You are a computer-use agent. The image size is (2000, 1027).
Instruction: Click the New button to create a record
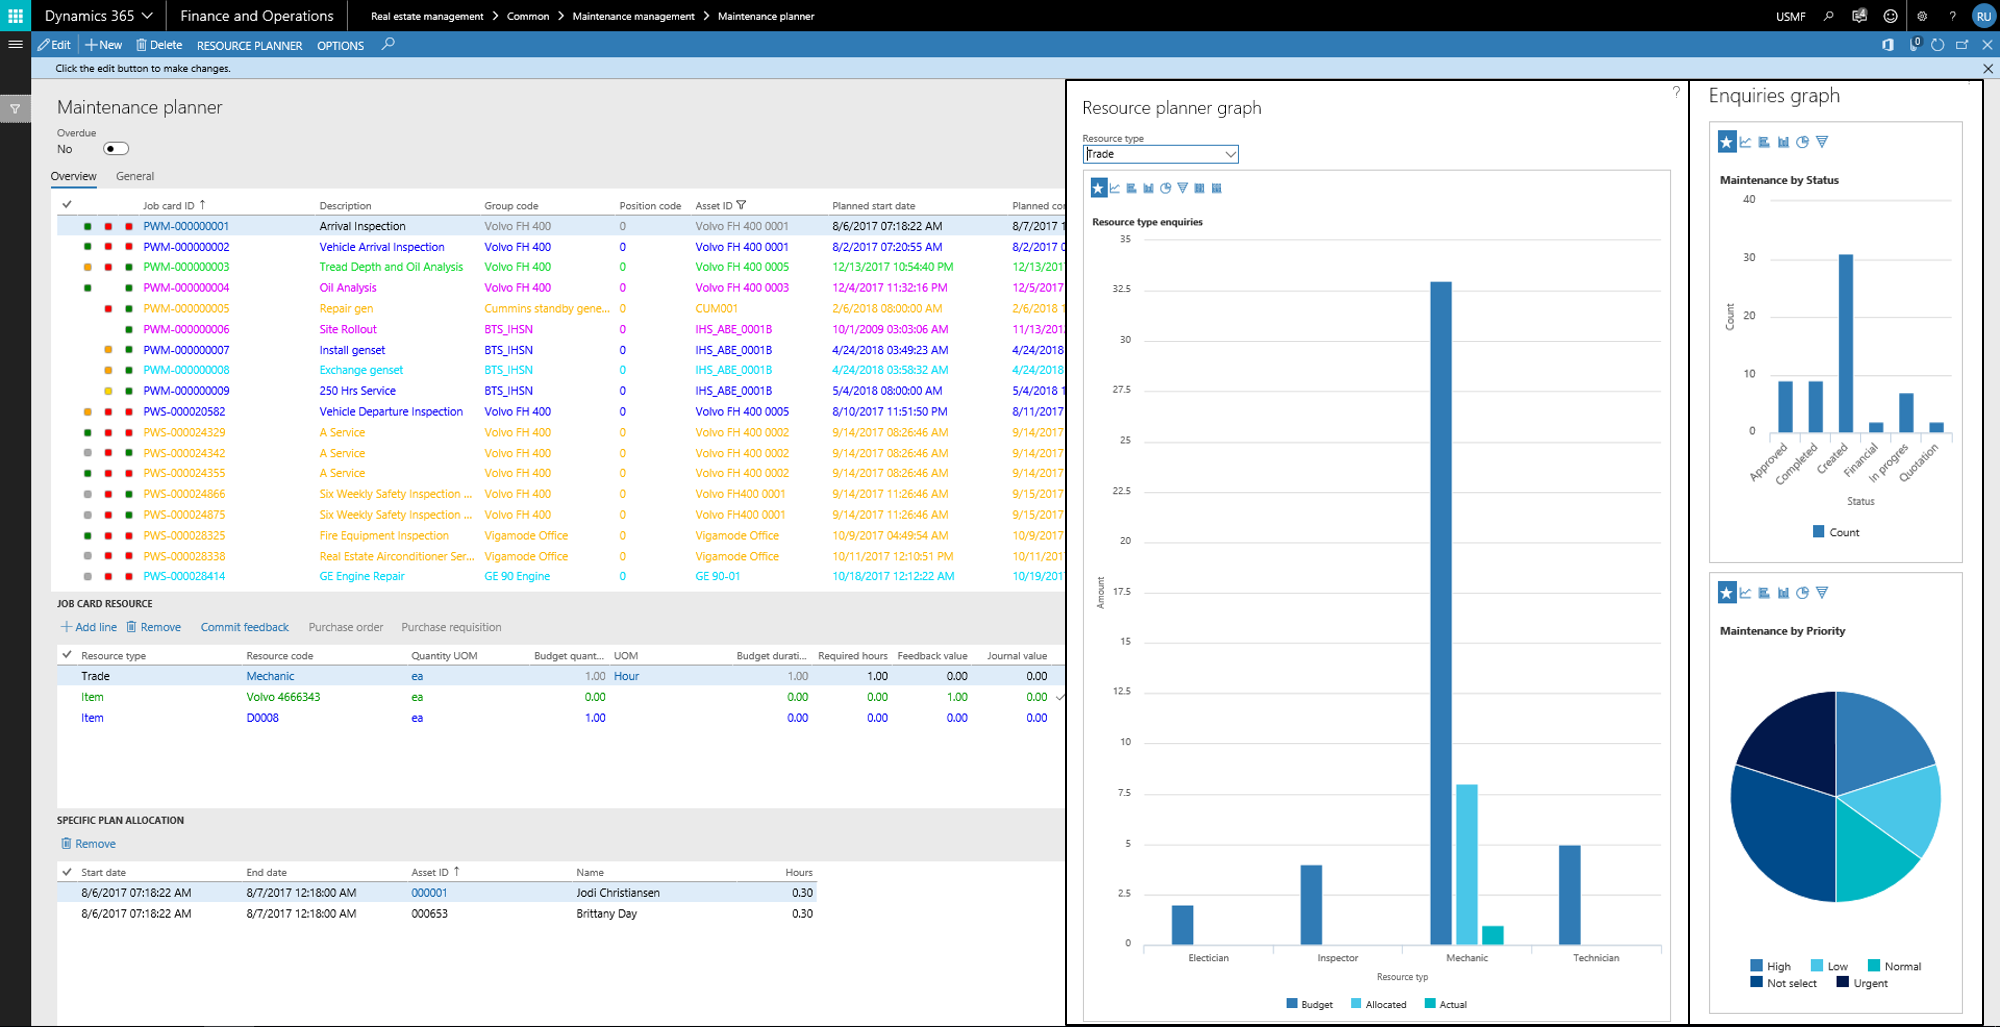click(103, 44)
